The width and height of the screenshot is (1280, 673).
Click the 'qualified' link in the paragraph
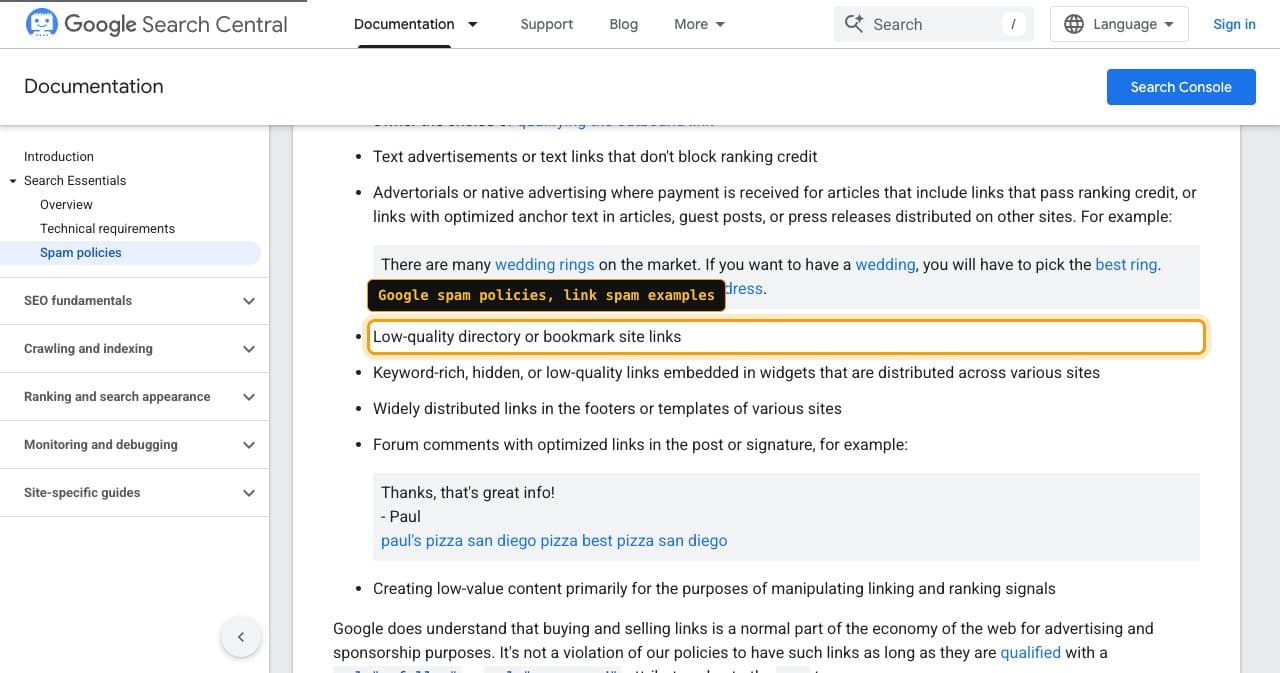pyautogui.click(x=1031, y=653)
